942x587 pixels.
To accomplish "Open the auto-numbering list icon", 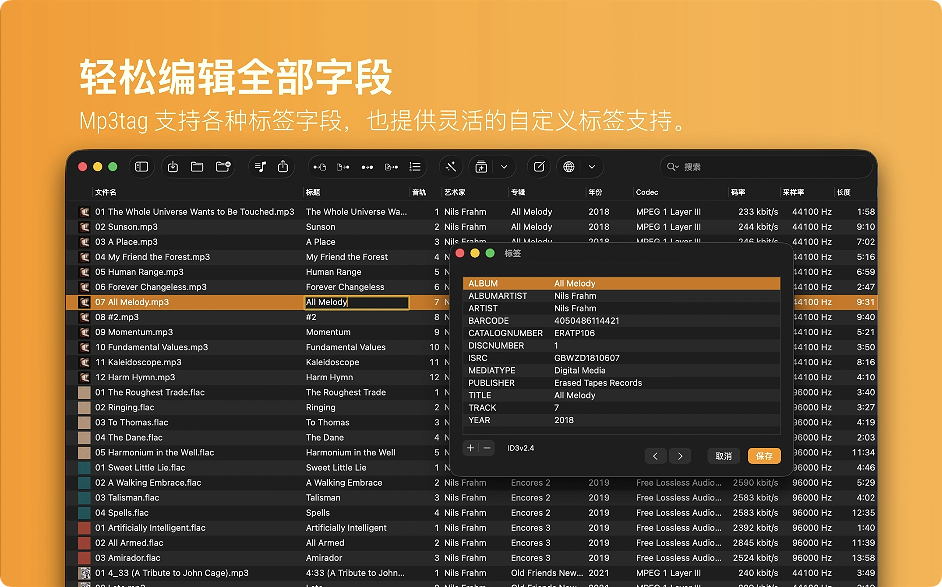I will point(415,167).
